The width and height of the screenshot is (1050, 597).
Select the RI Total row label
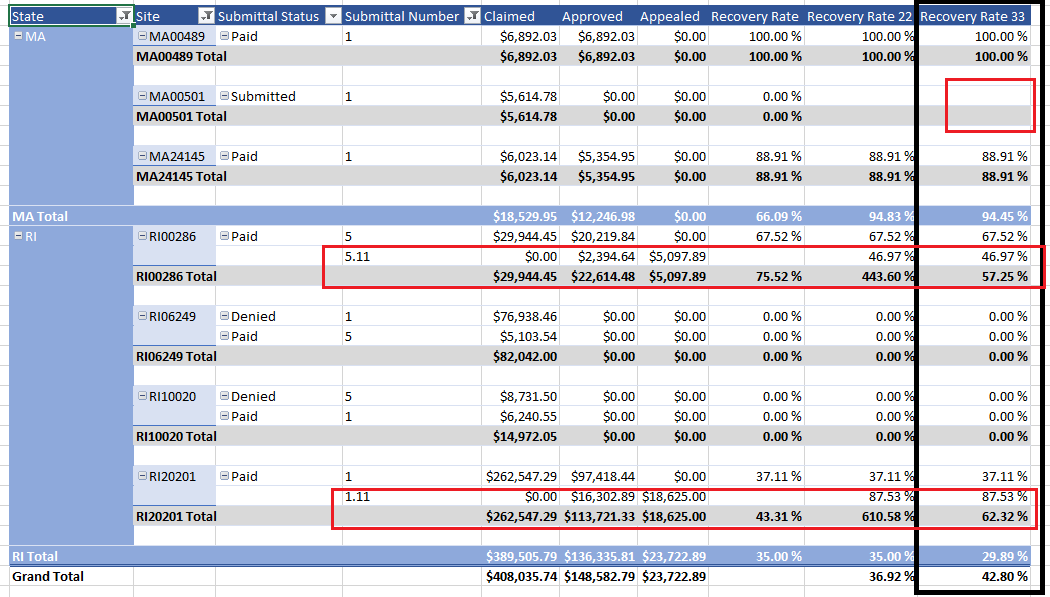pos(35,556)
